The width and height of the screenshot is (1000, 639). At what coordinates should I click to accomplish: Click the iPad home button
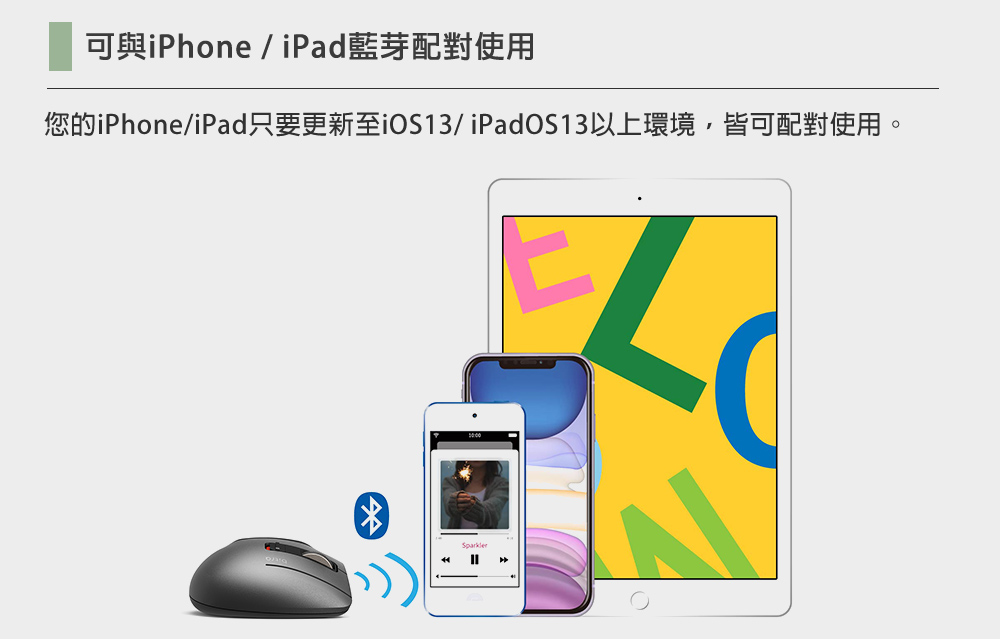(x=639, y=600)
